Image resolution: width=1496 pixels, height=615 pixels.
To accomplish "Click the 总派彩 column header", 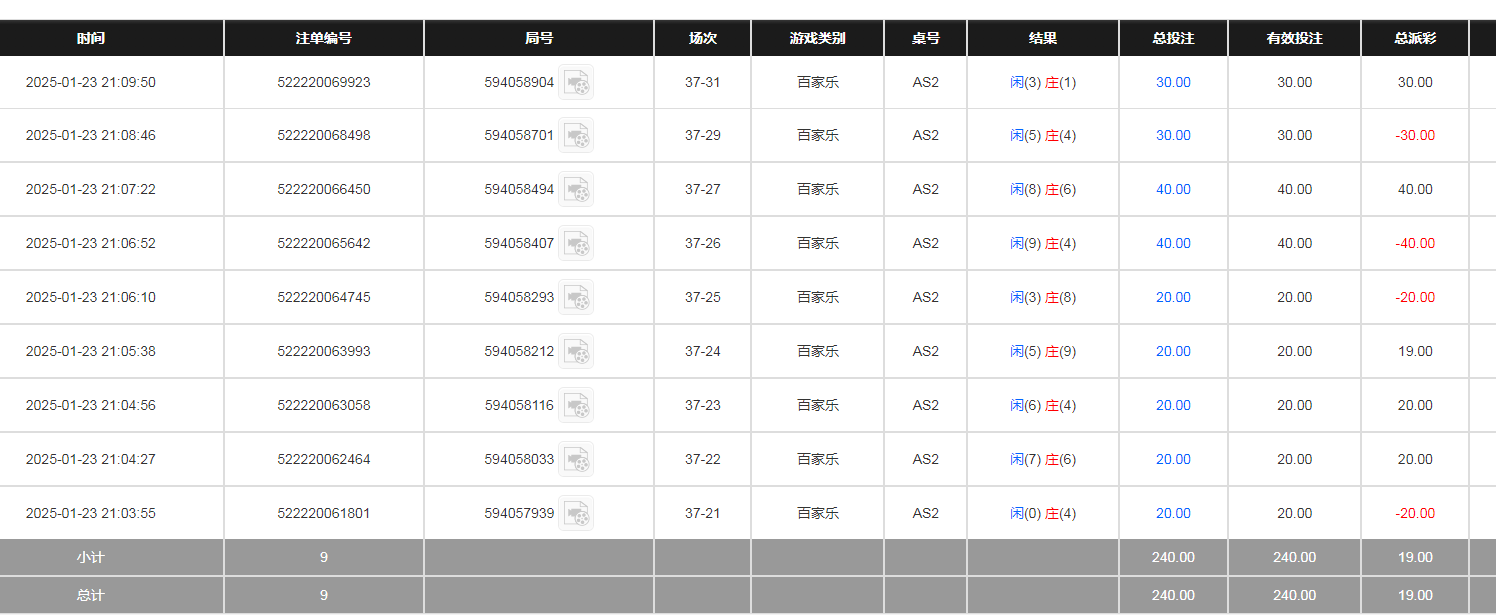I will (x=1415, y=39).
